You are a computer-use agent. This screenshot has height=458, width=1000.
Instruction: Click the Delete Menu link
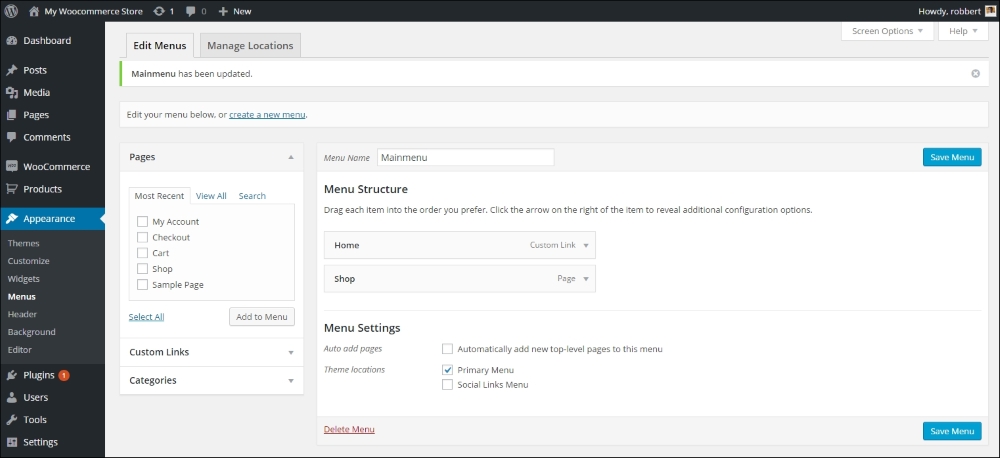pos(349,430)
